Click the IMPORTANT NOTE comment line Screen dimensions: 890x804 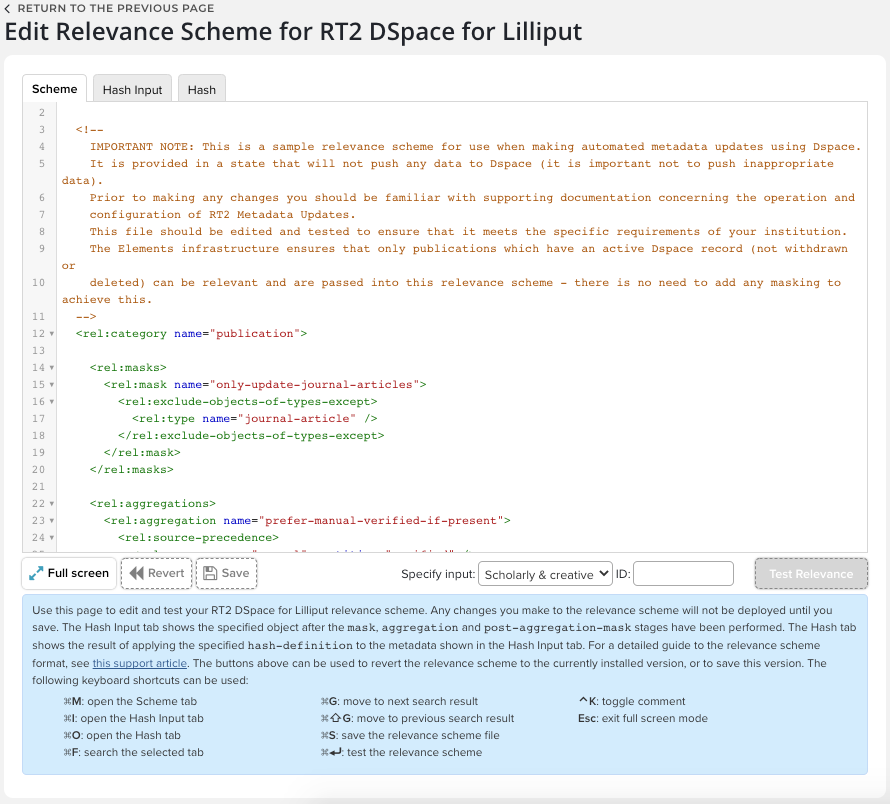475,146
